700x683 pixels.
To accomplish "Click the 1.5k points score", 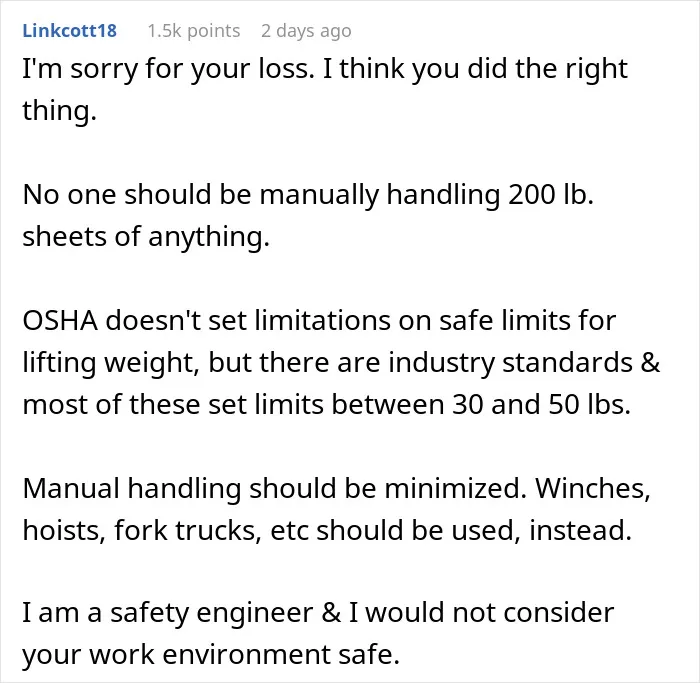I will coord(194,31).
